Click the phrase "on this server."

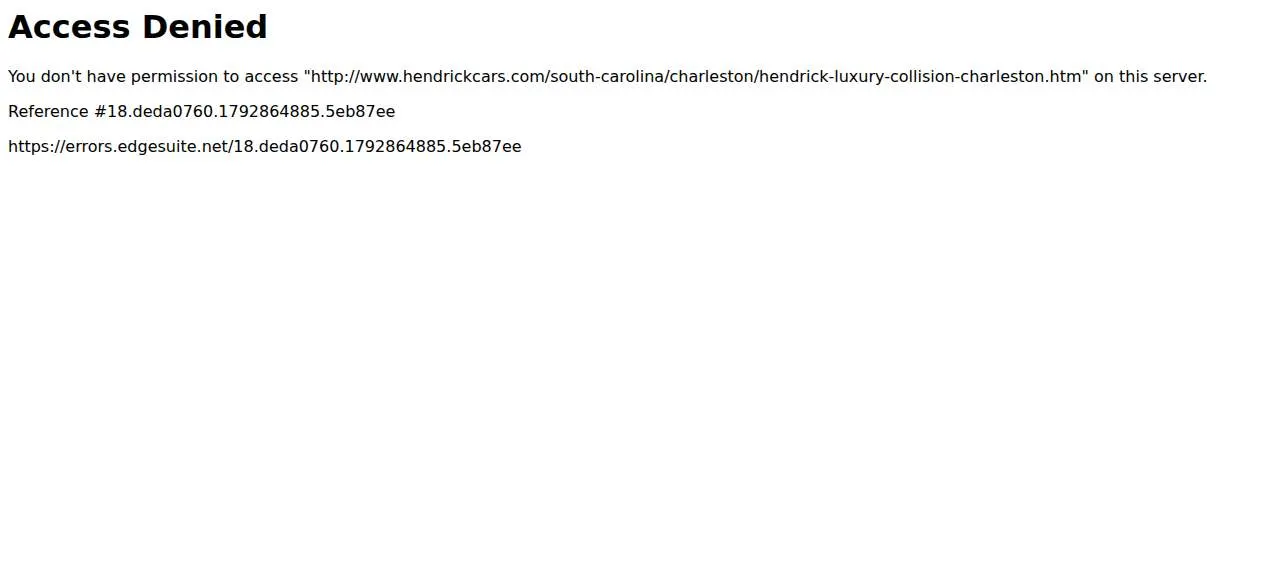coord(1150,76)
